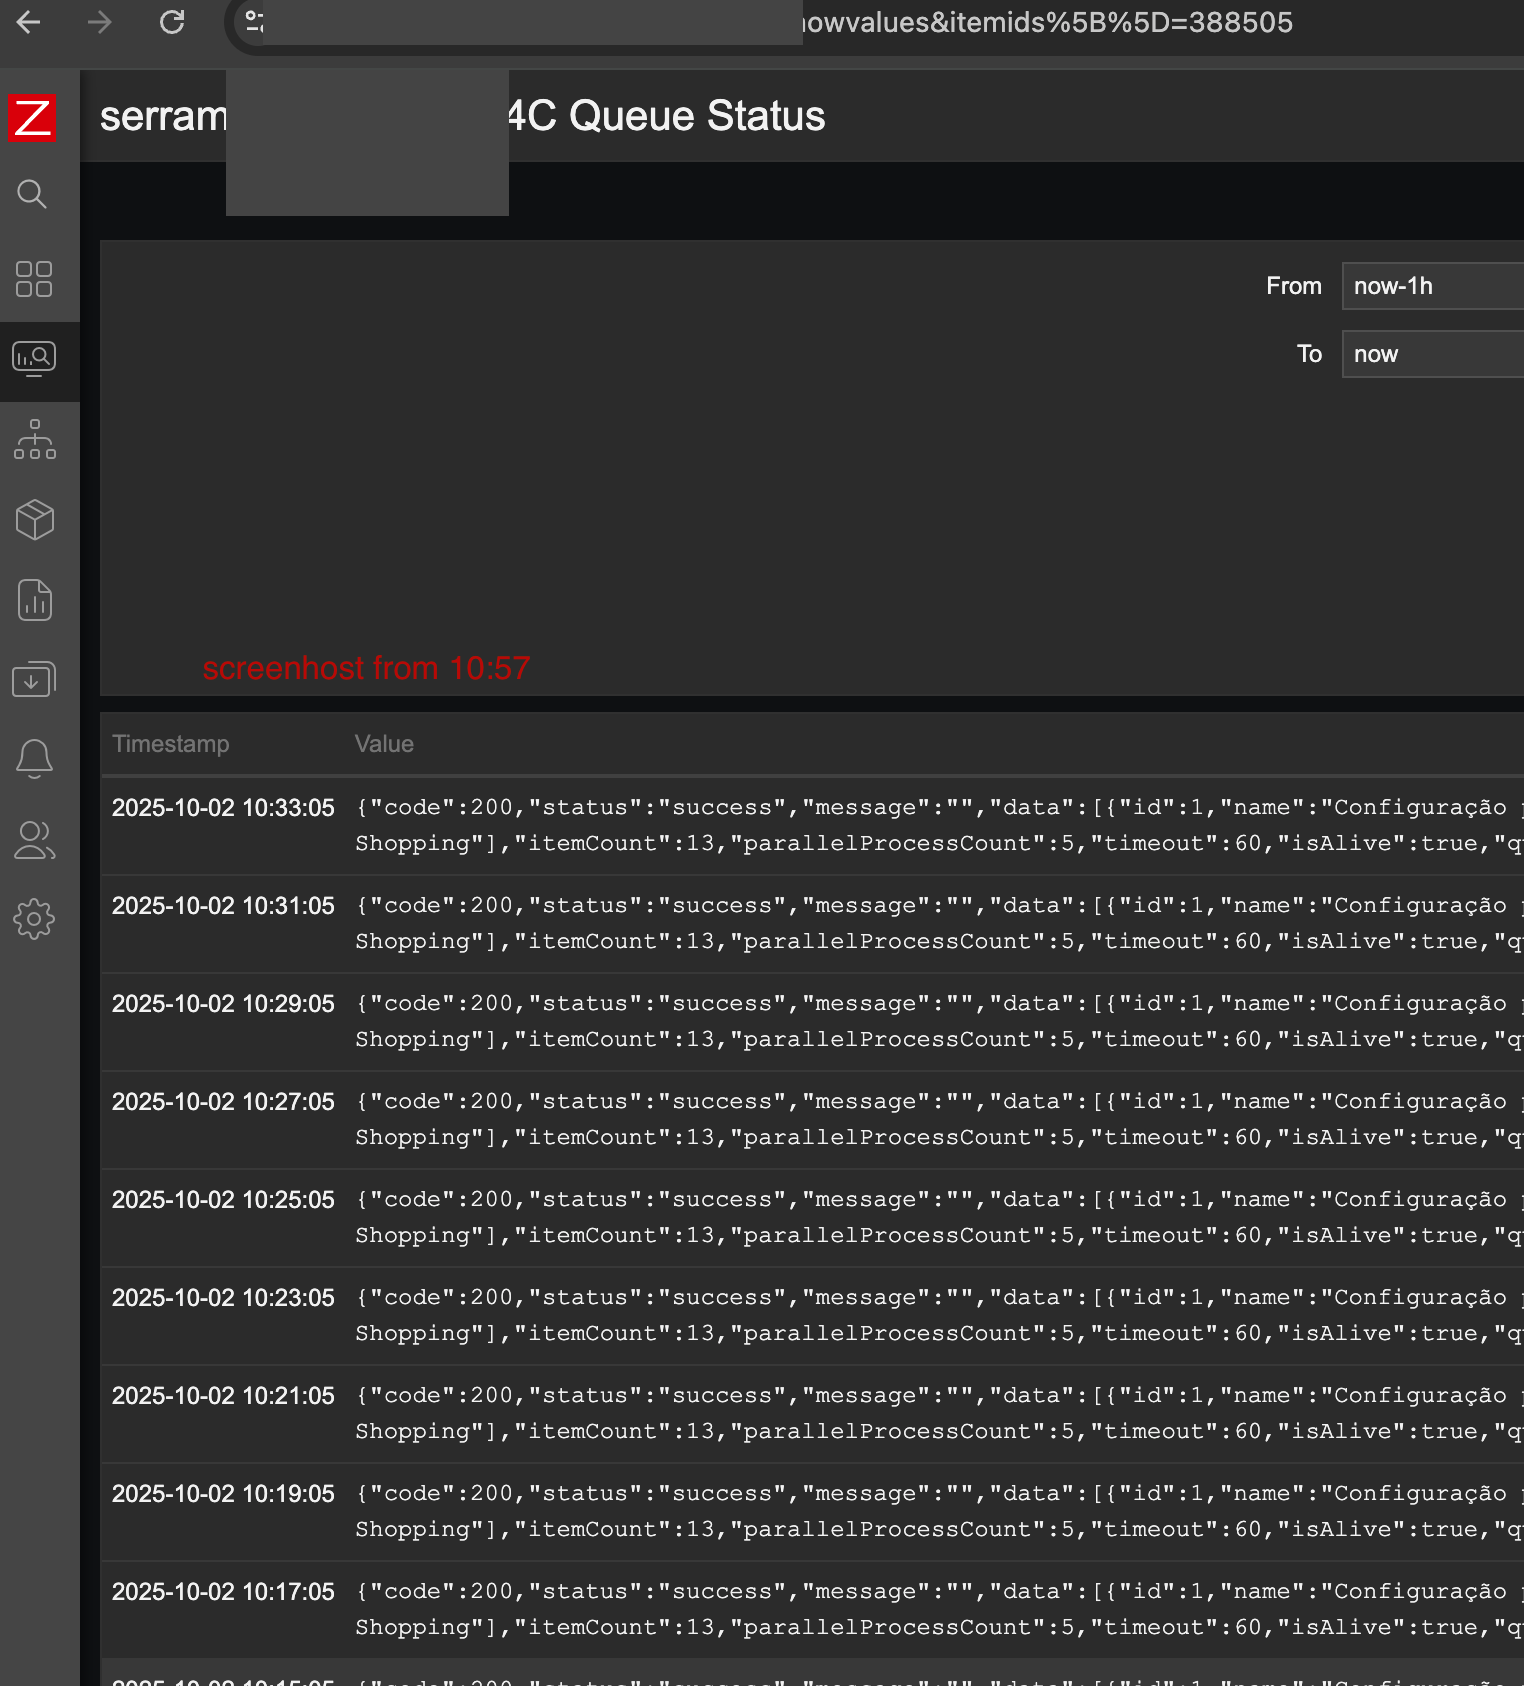Image resolution: width=1524 pixels, height=1686 pixels.
Task: Click the From time input field
Action: [x=1430, y=286]
